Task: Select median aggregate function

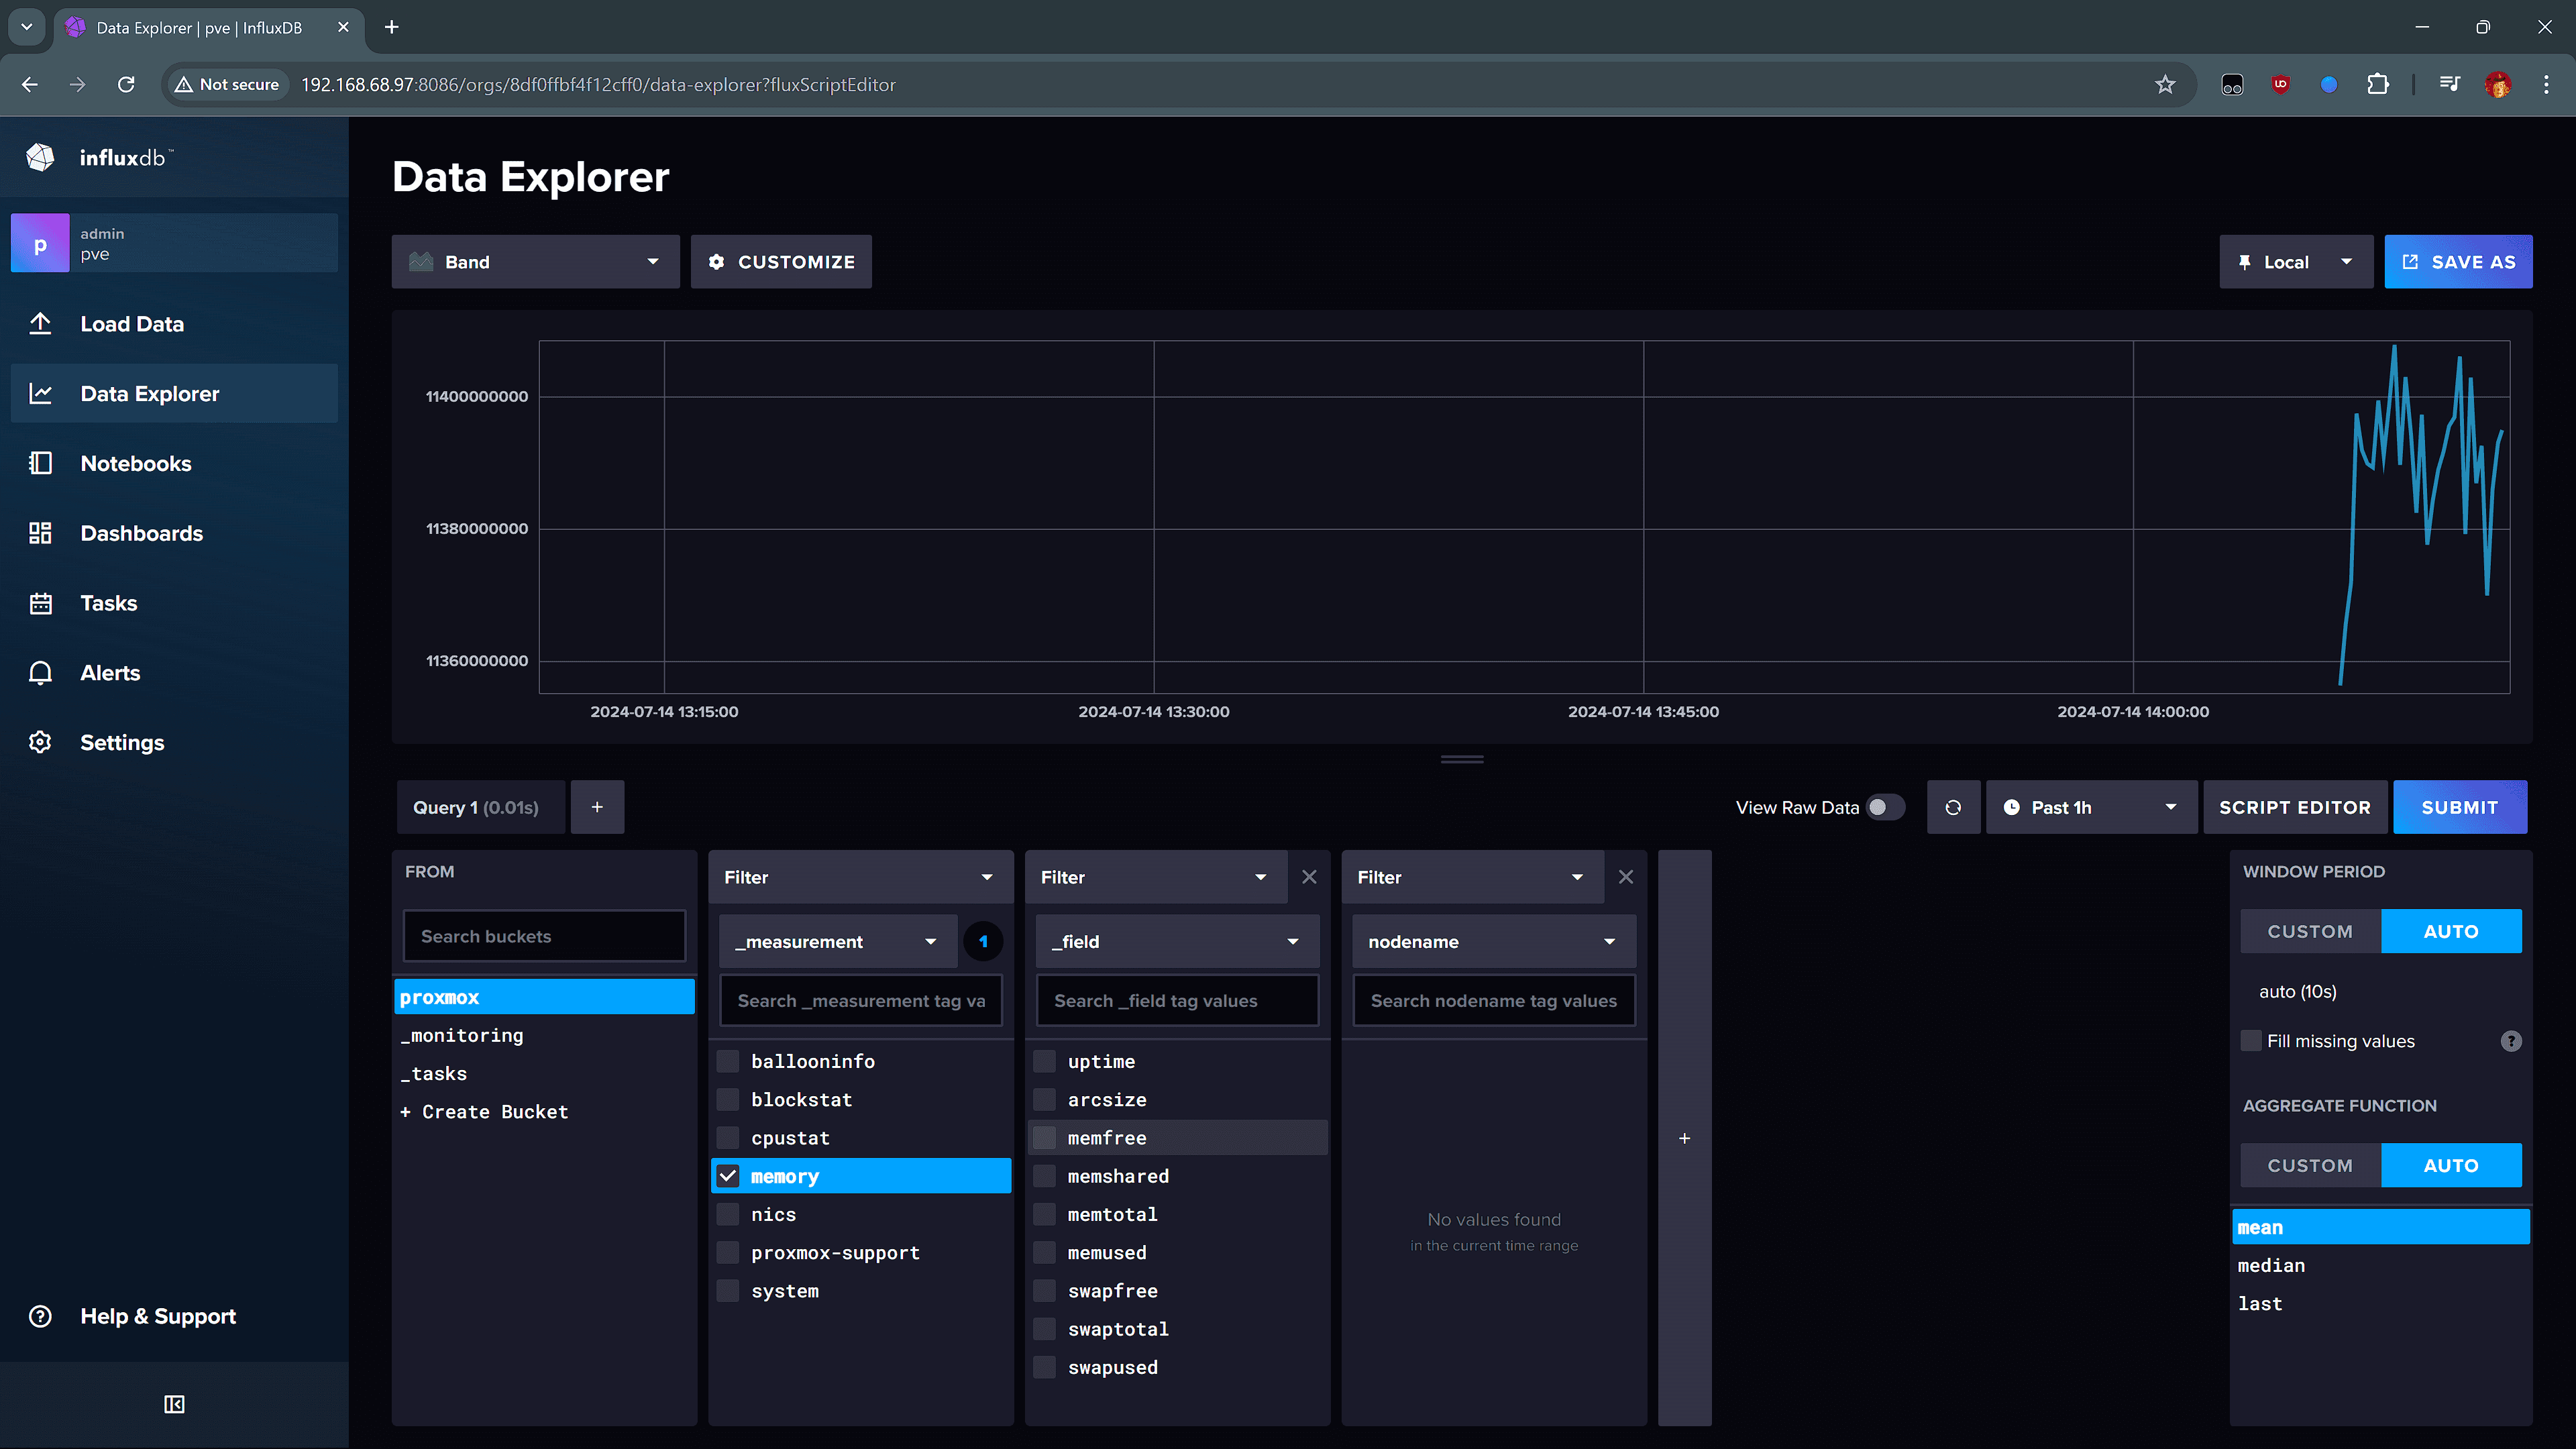Action: point(2270,1265)
